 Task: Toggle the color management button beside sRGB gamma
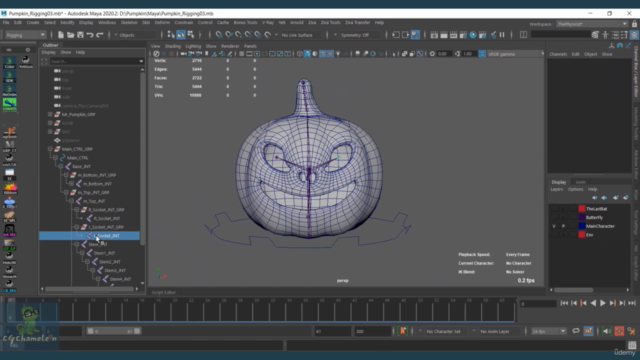(x=482, y=54)
